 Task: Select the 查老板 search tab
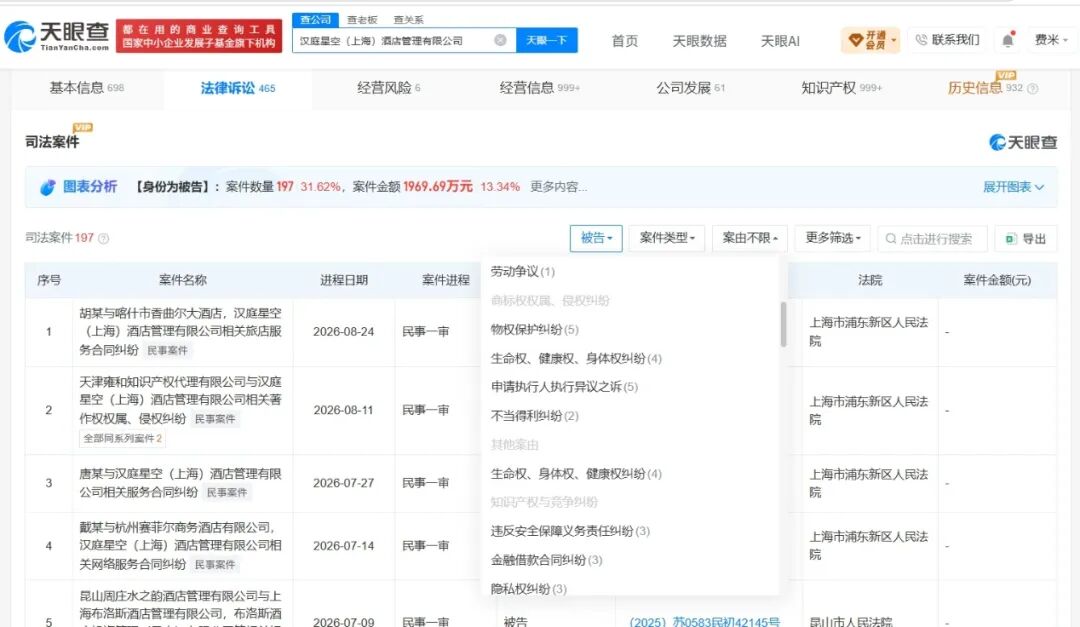click(x=362, y=20)
